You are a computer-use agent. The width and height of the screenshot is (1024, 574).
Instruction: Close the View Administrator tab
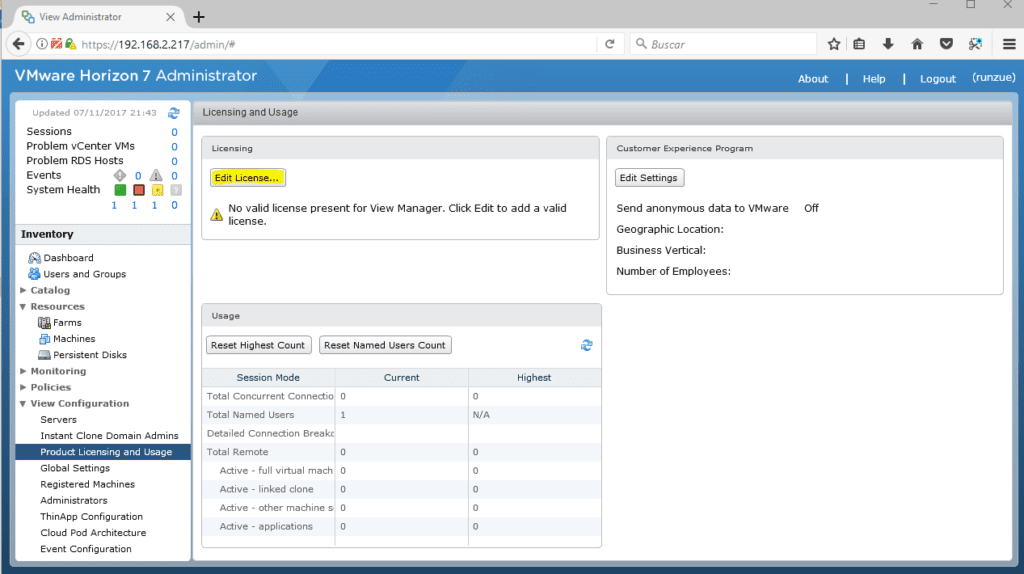click(170, 17)
